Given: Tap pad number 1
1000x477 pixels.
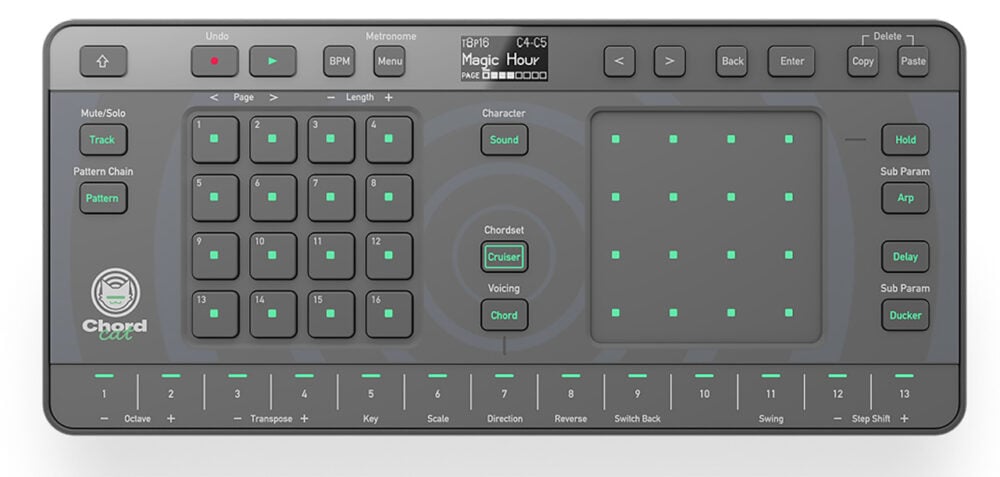Looking at the screenshot, I should [215, 140].
